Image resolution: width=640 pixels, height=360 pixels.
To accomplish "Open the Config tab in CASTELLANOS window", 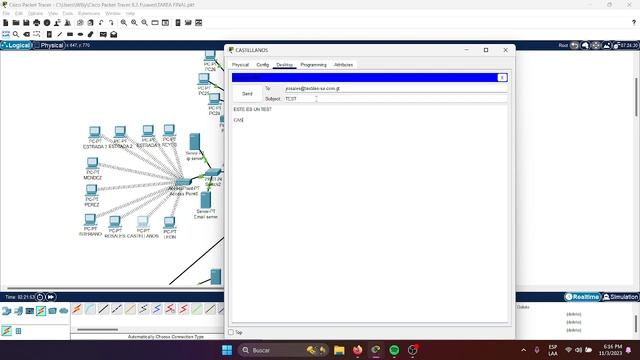I will (262, 65).
